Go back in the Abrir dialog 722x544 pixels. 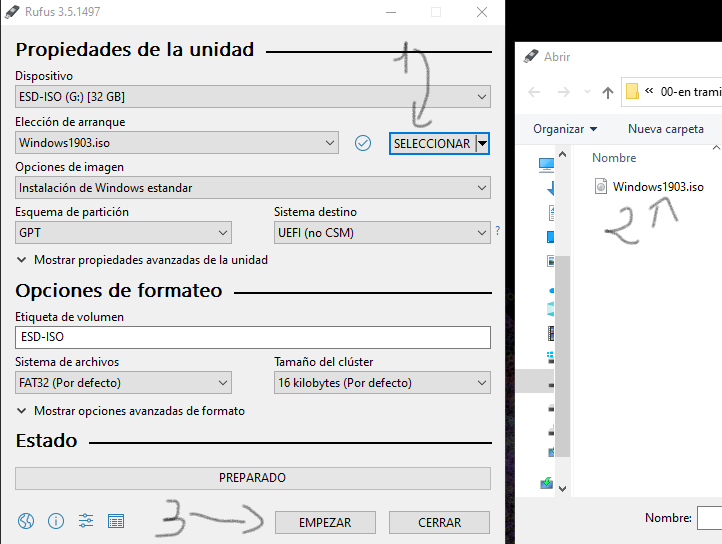pos(534,92)
